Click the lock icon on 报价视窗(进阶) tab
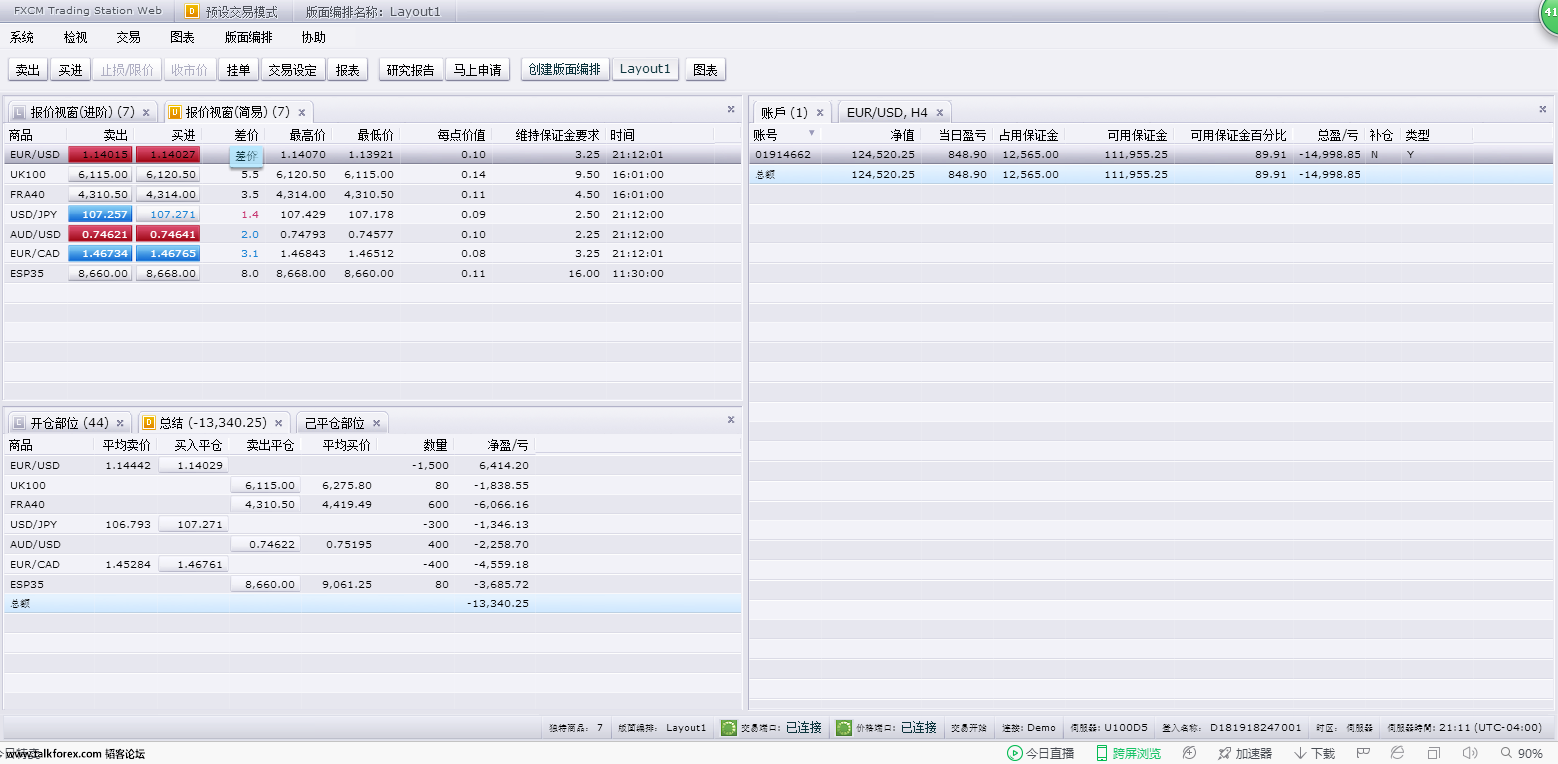 (19, 112)
